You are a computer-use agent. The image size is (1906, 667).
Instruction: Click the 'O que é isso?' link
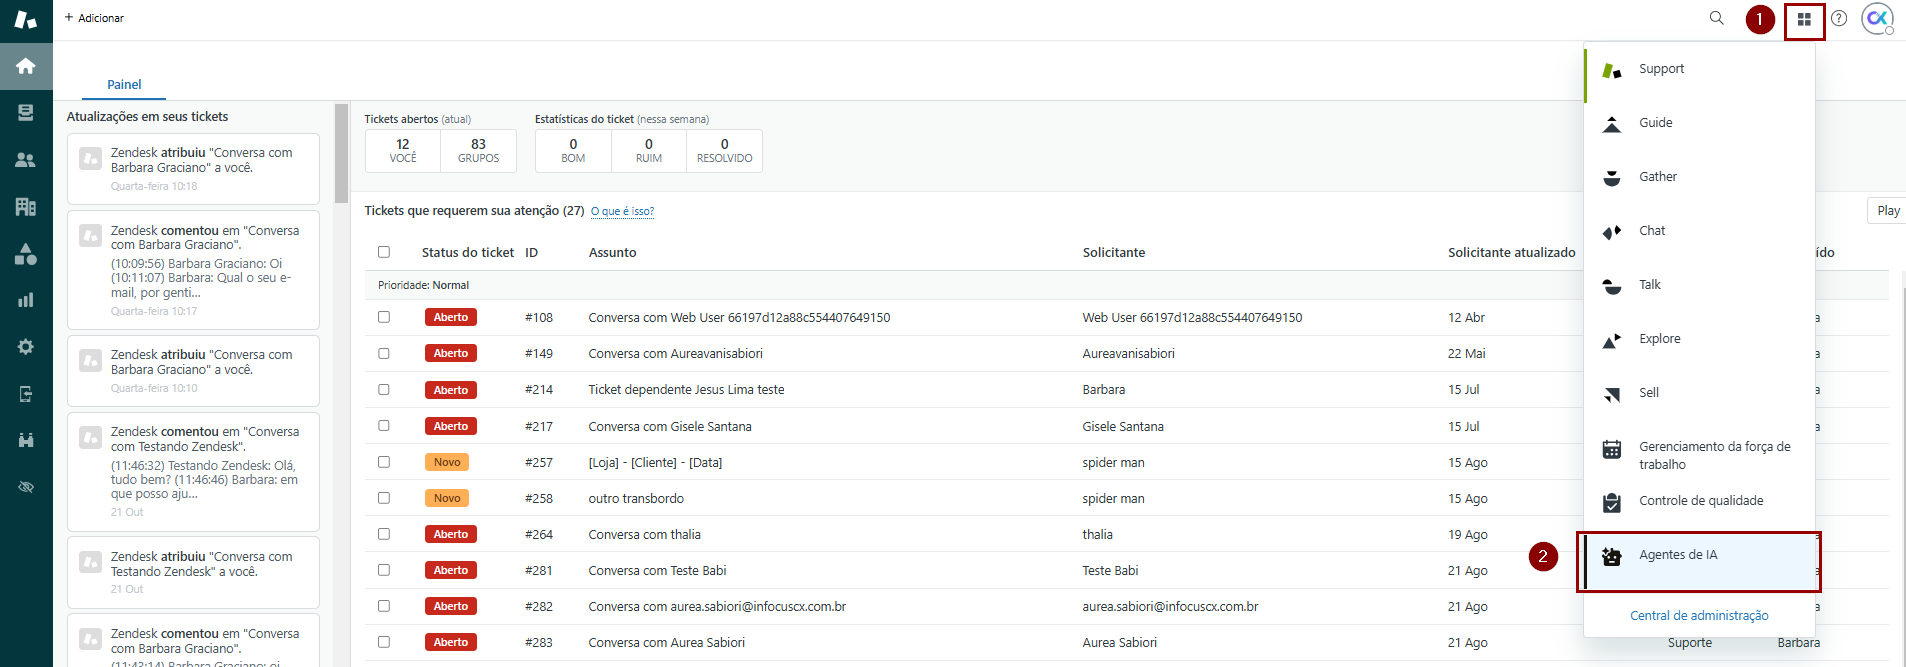coord(622,212)
